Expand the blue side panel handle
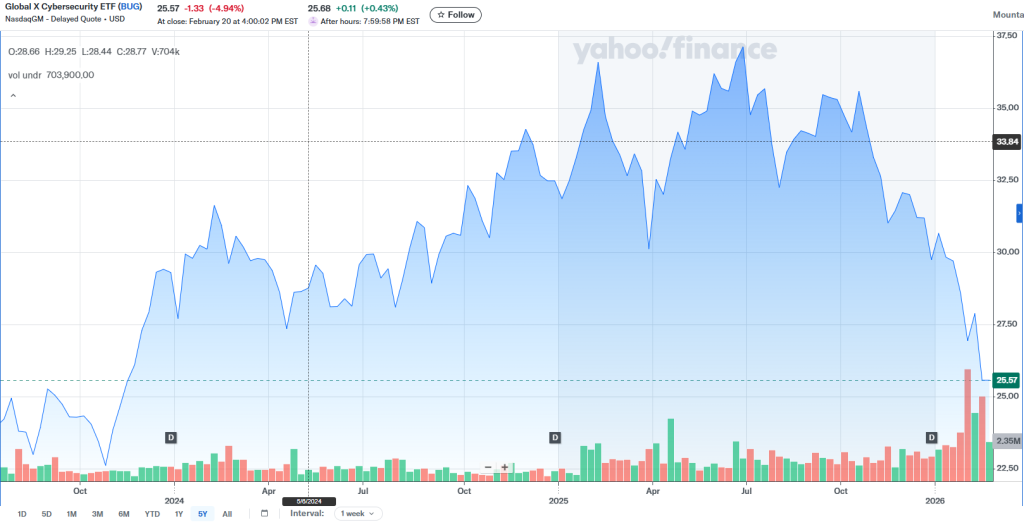Viewport: 1024px width, 525px height. point(1019,214)
